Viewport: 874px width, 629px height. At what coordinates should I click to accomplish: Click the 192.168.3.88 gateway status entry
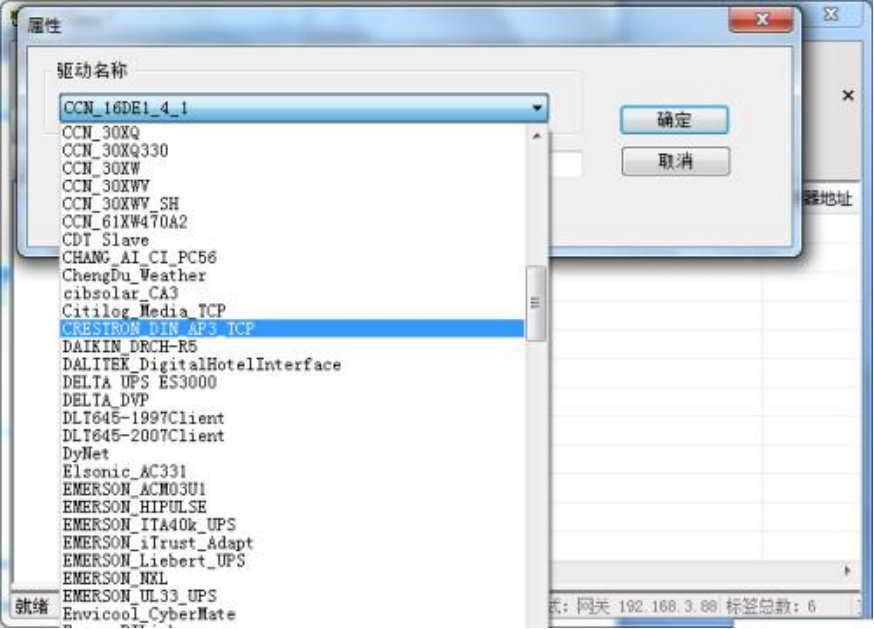[667, 606]
